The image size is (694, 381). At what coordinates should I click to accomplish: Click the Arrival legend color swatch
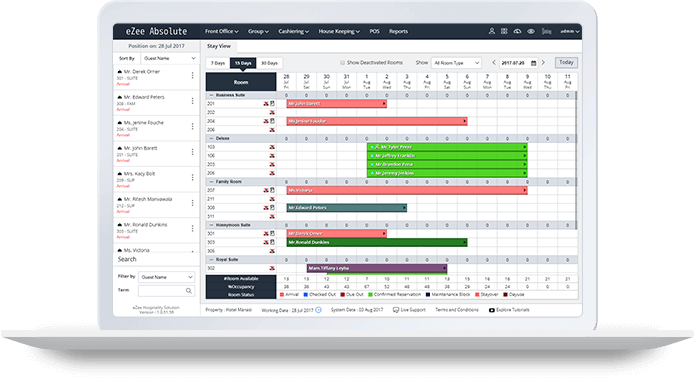[282, 295]
